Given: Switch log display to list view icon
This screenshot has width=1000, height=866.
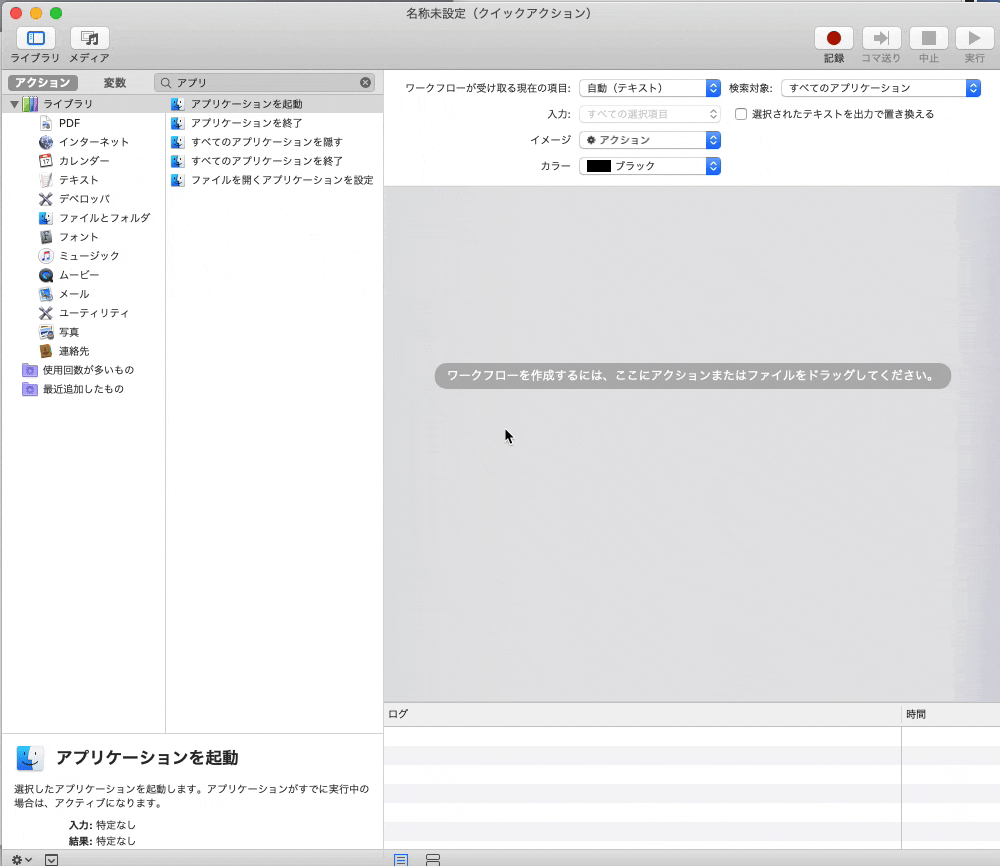Looking at the screenshot, I should [400, 858].
